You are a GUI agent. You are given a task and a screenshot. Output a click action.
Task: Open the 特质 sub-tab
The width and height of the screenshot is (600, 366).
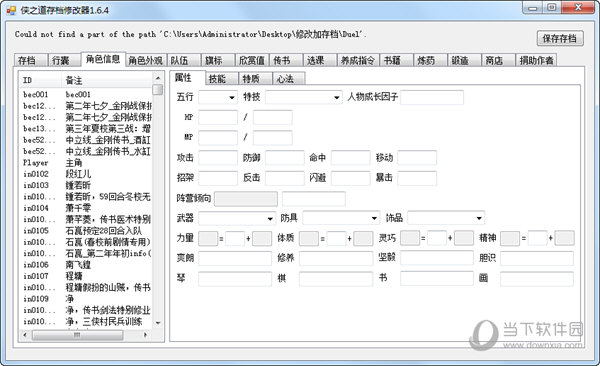(x=255, y=78)
